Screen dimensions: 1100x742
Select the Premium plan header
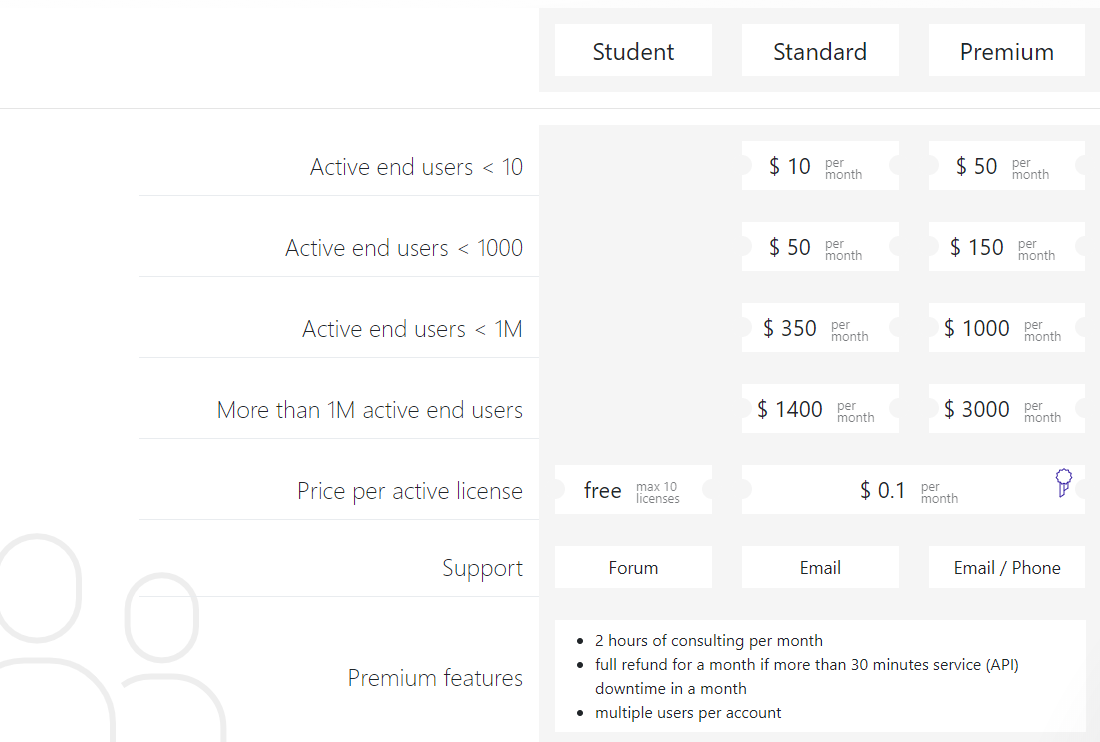coord(1007,50)
